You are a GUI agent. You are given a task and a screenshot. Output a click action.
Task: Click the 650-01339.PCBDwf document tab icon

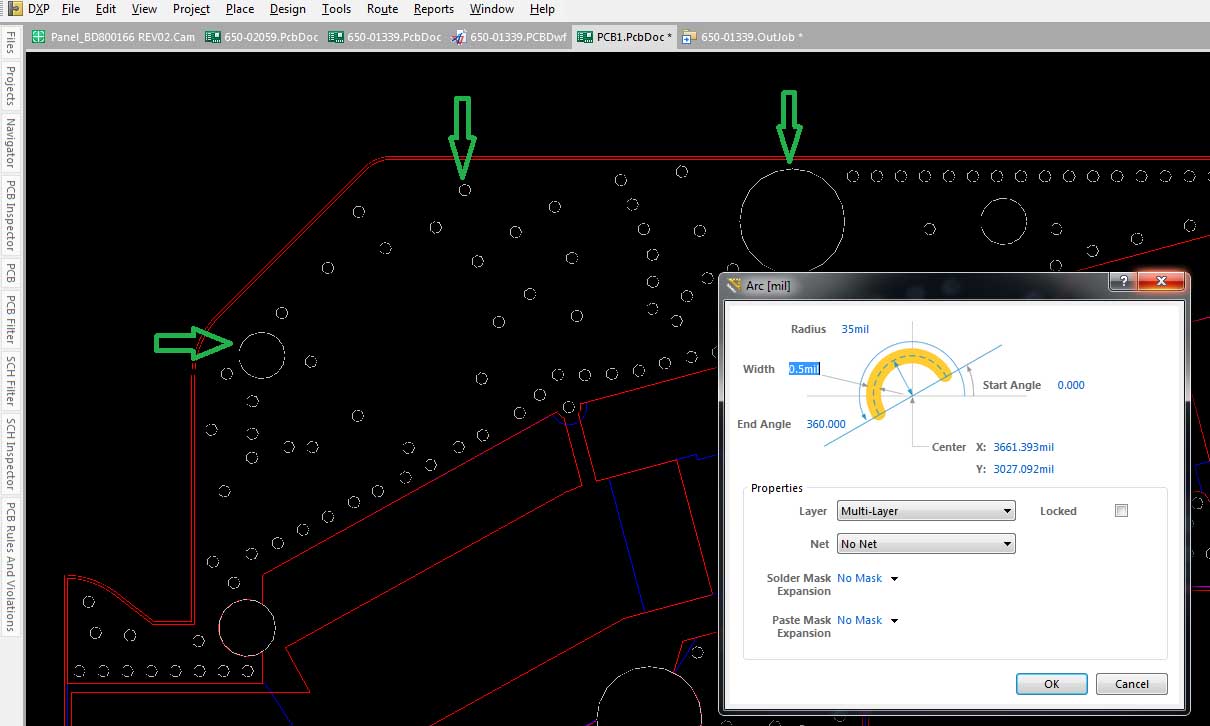click(458, 38)
